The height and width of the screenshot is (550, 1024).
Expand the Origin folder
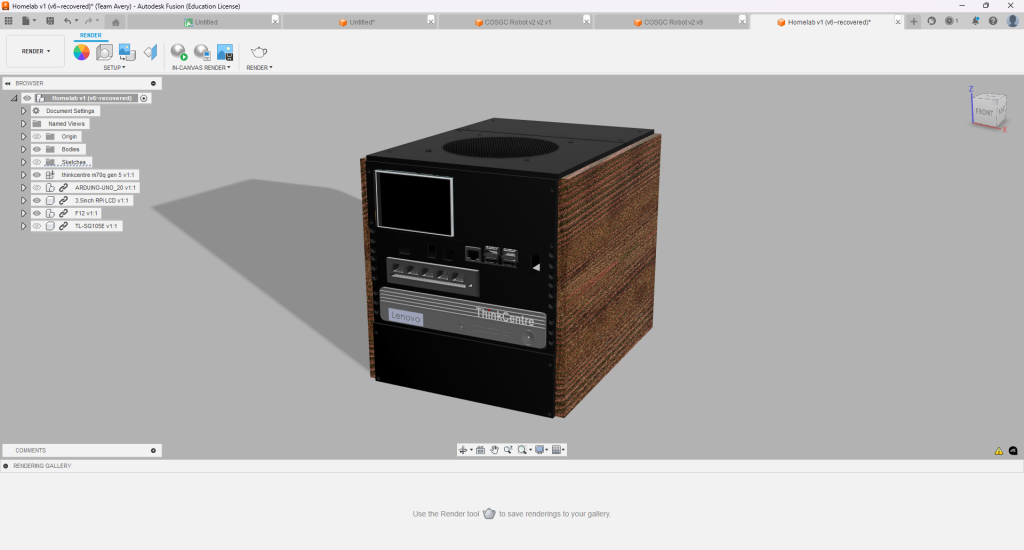24,137
